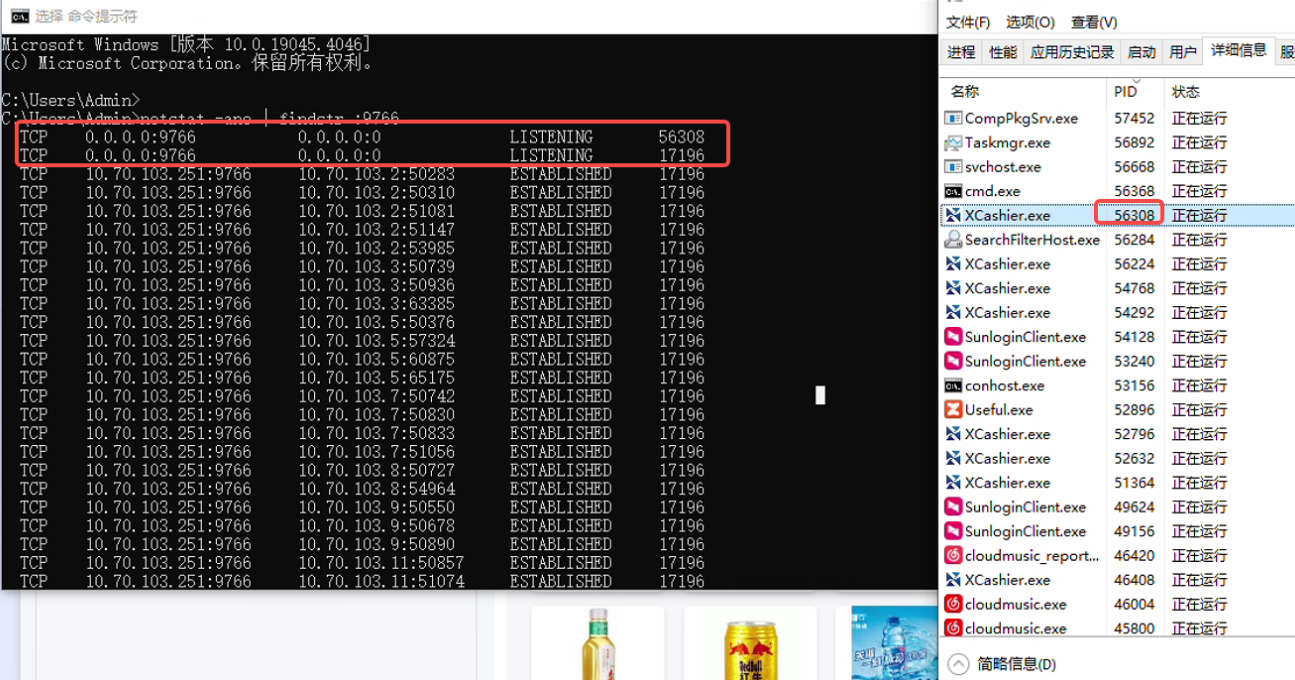This screenshot has height=680, width=1295.
Task: Select the cmd.exe icon in process list
Action: point(953,191)
